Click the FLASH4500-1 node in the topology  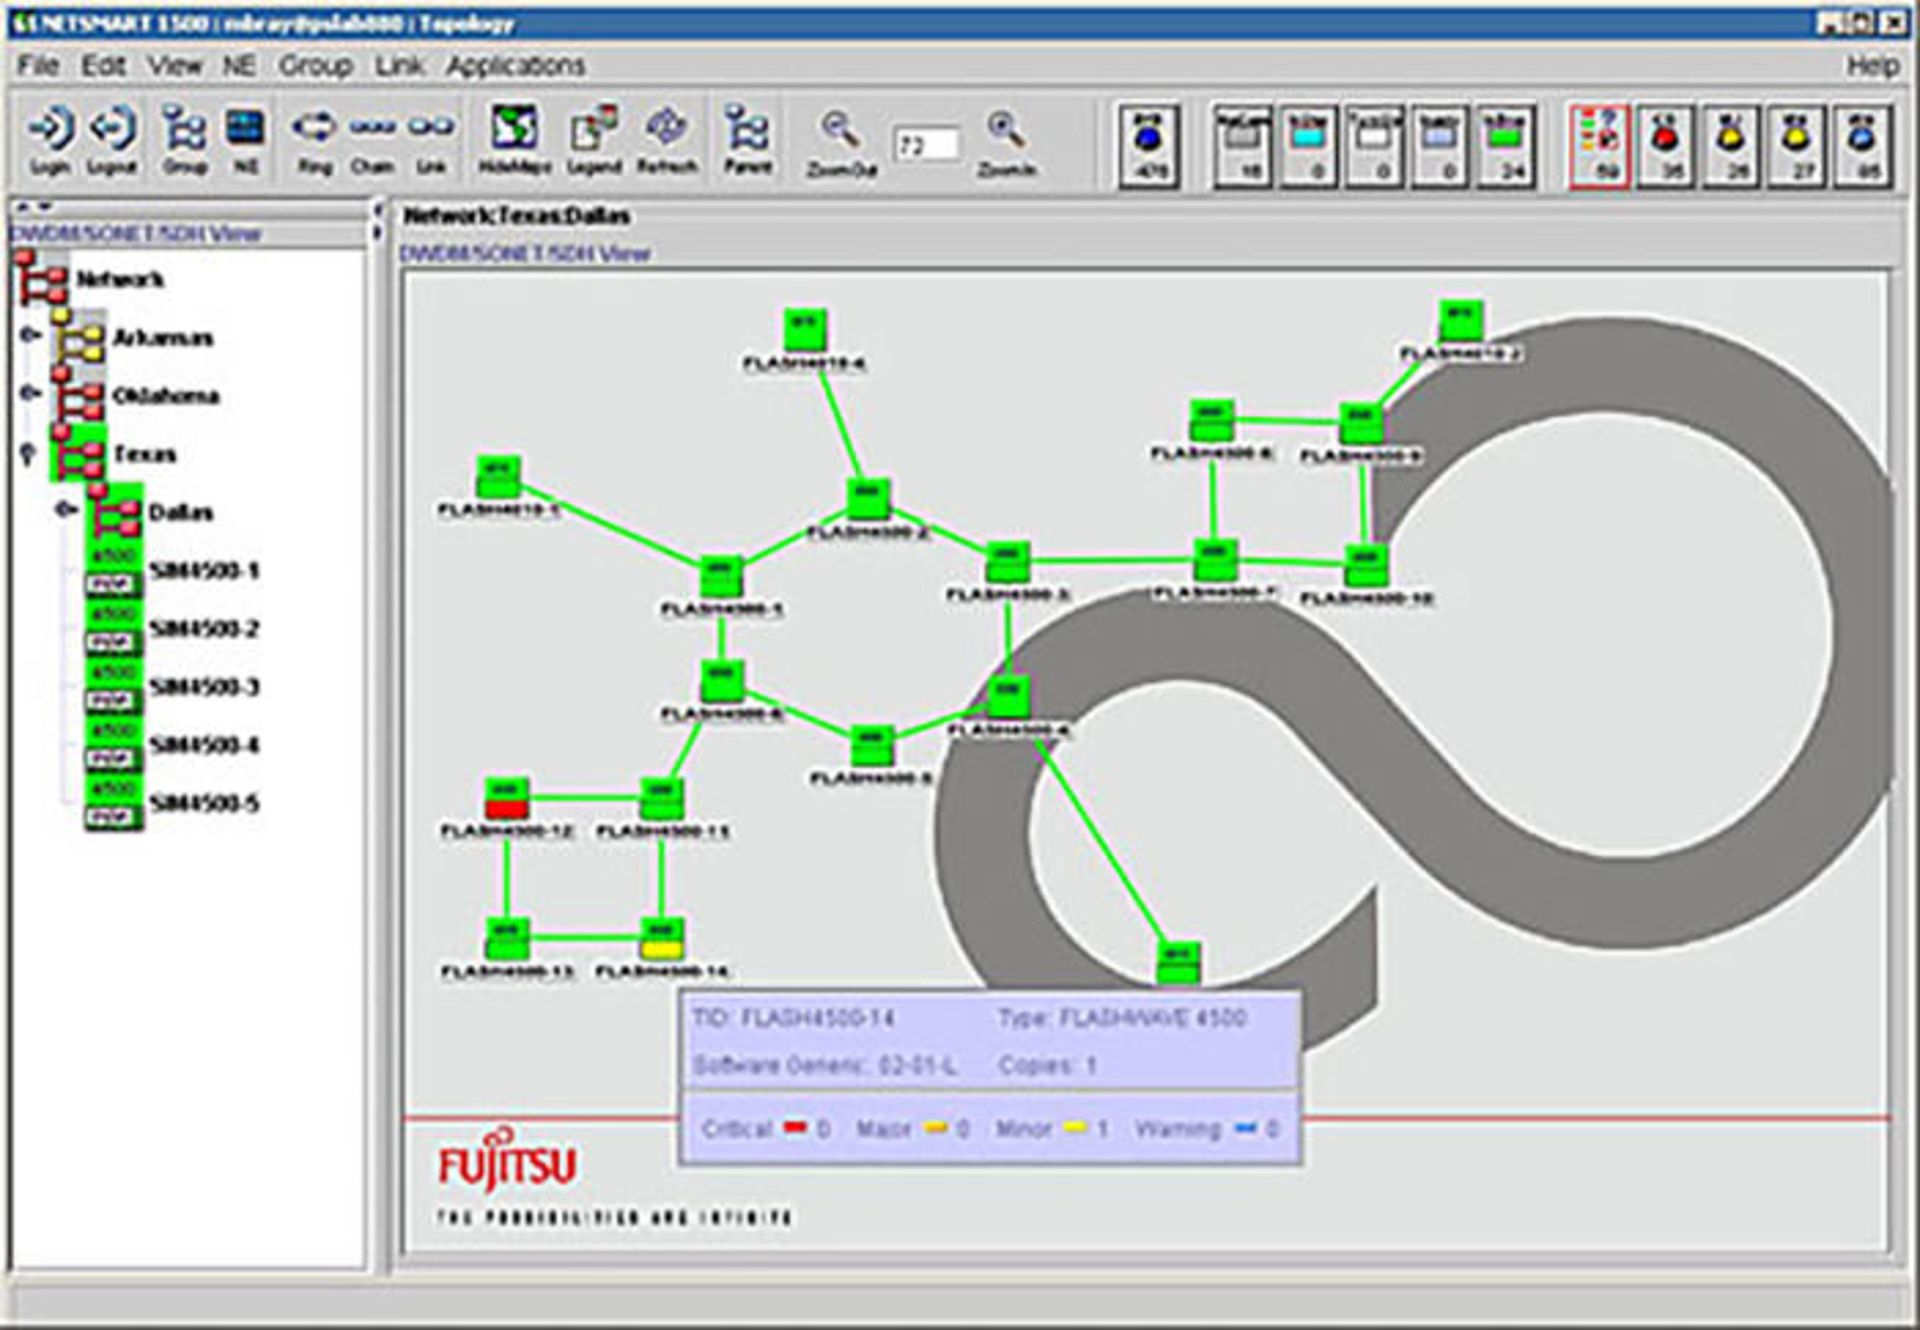tap(720, 577)
